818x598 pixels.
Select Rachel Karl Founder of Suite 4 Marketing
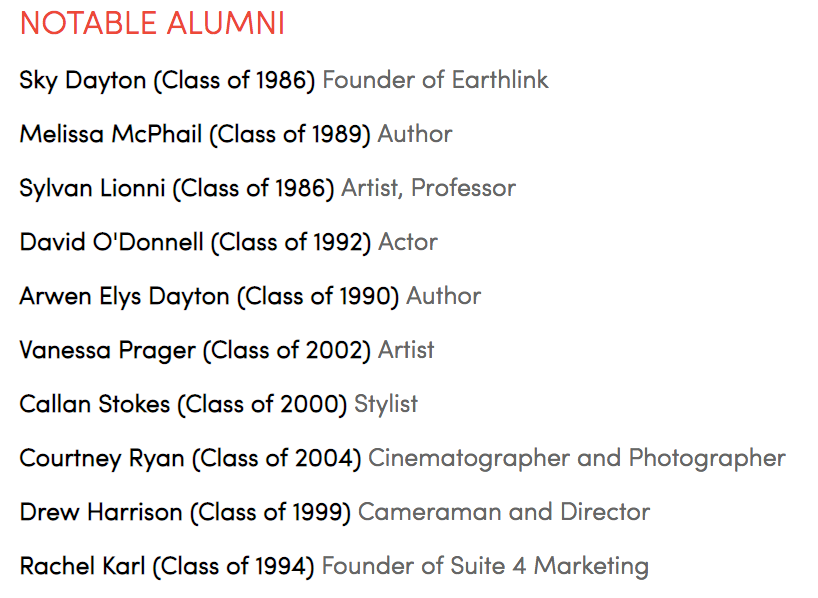click(x=334, y=567)
